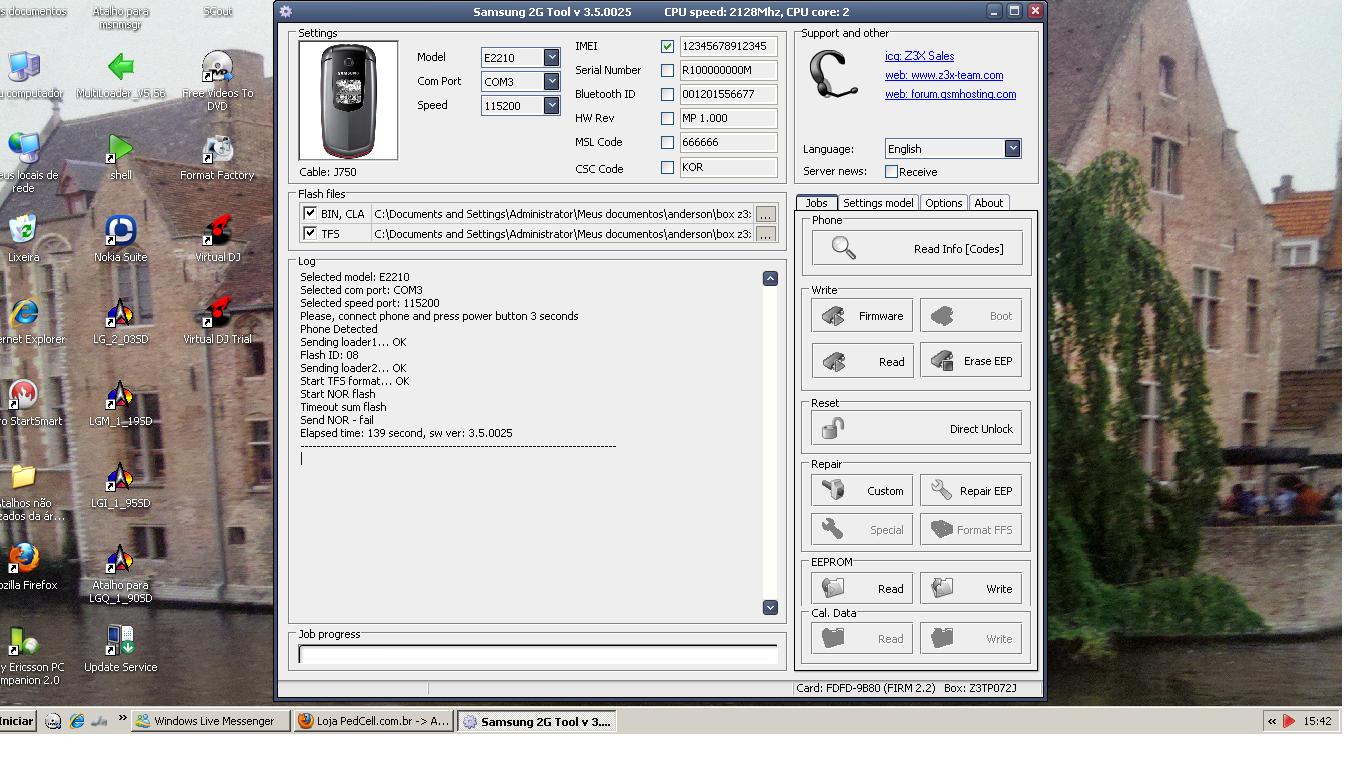Open www.z3x-team.com web link
The height and width of the screenshot is (768, 1366).
pyautogui.click(x=944, y=75)
